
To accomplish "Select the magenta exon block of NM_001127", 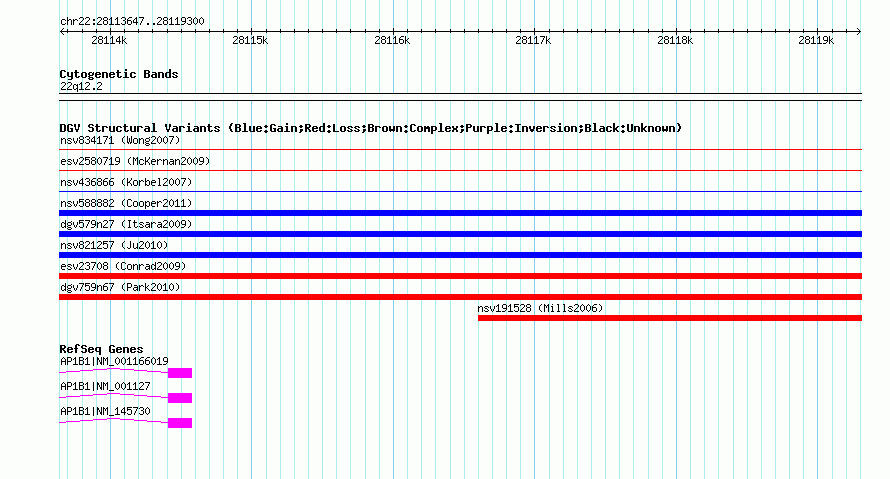I will pos(180,398).
